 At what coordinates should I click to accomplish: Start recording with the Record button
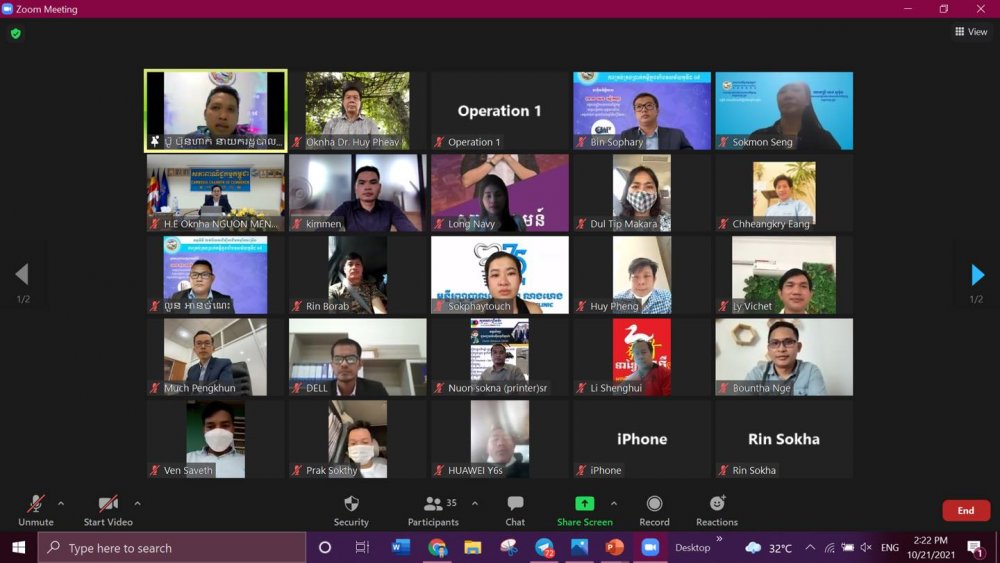[654, 505]
